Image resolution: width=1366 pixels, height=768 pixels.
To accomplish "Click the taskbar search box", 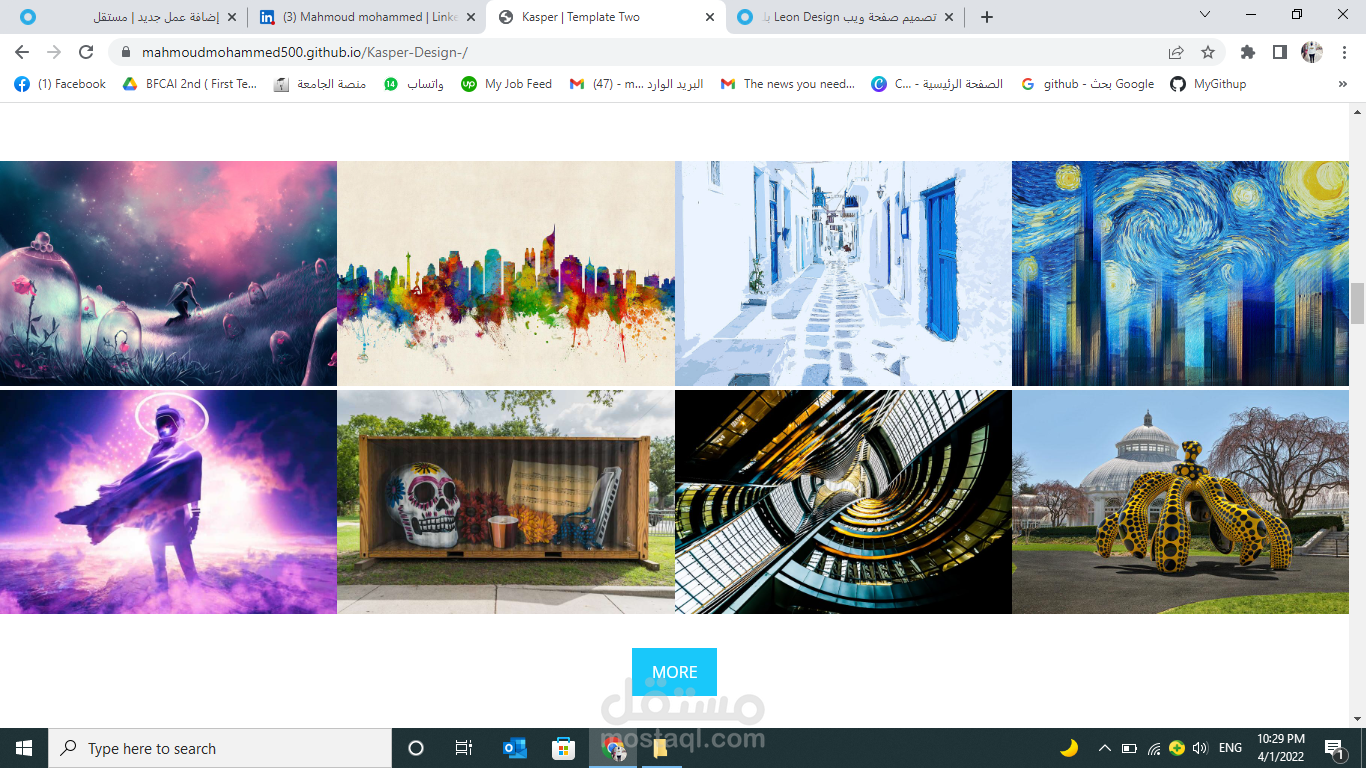I will tap(220, 748).
